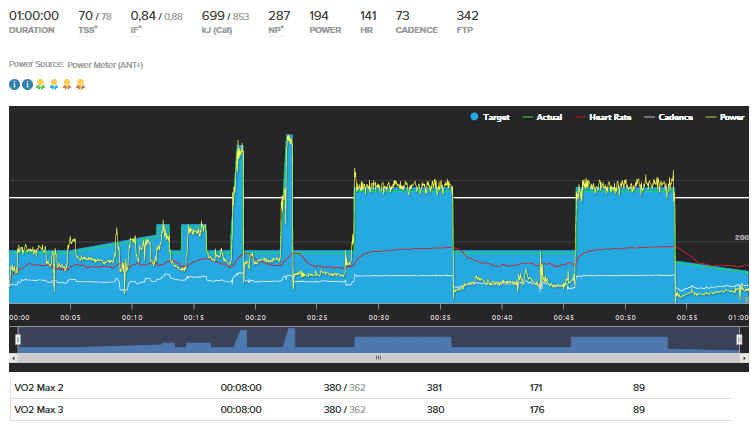Click the last brown achievement badge icon

tap(80, 85)
